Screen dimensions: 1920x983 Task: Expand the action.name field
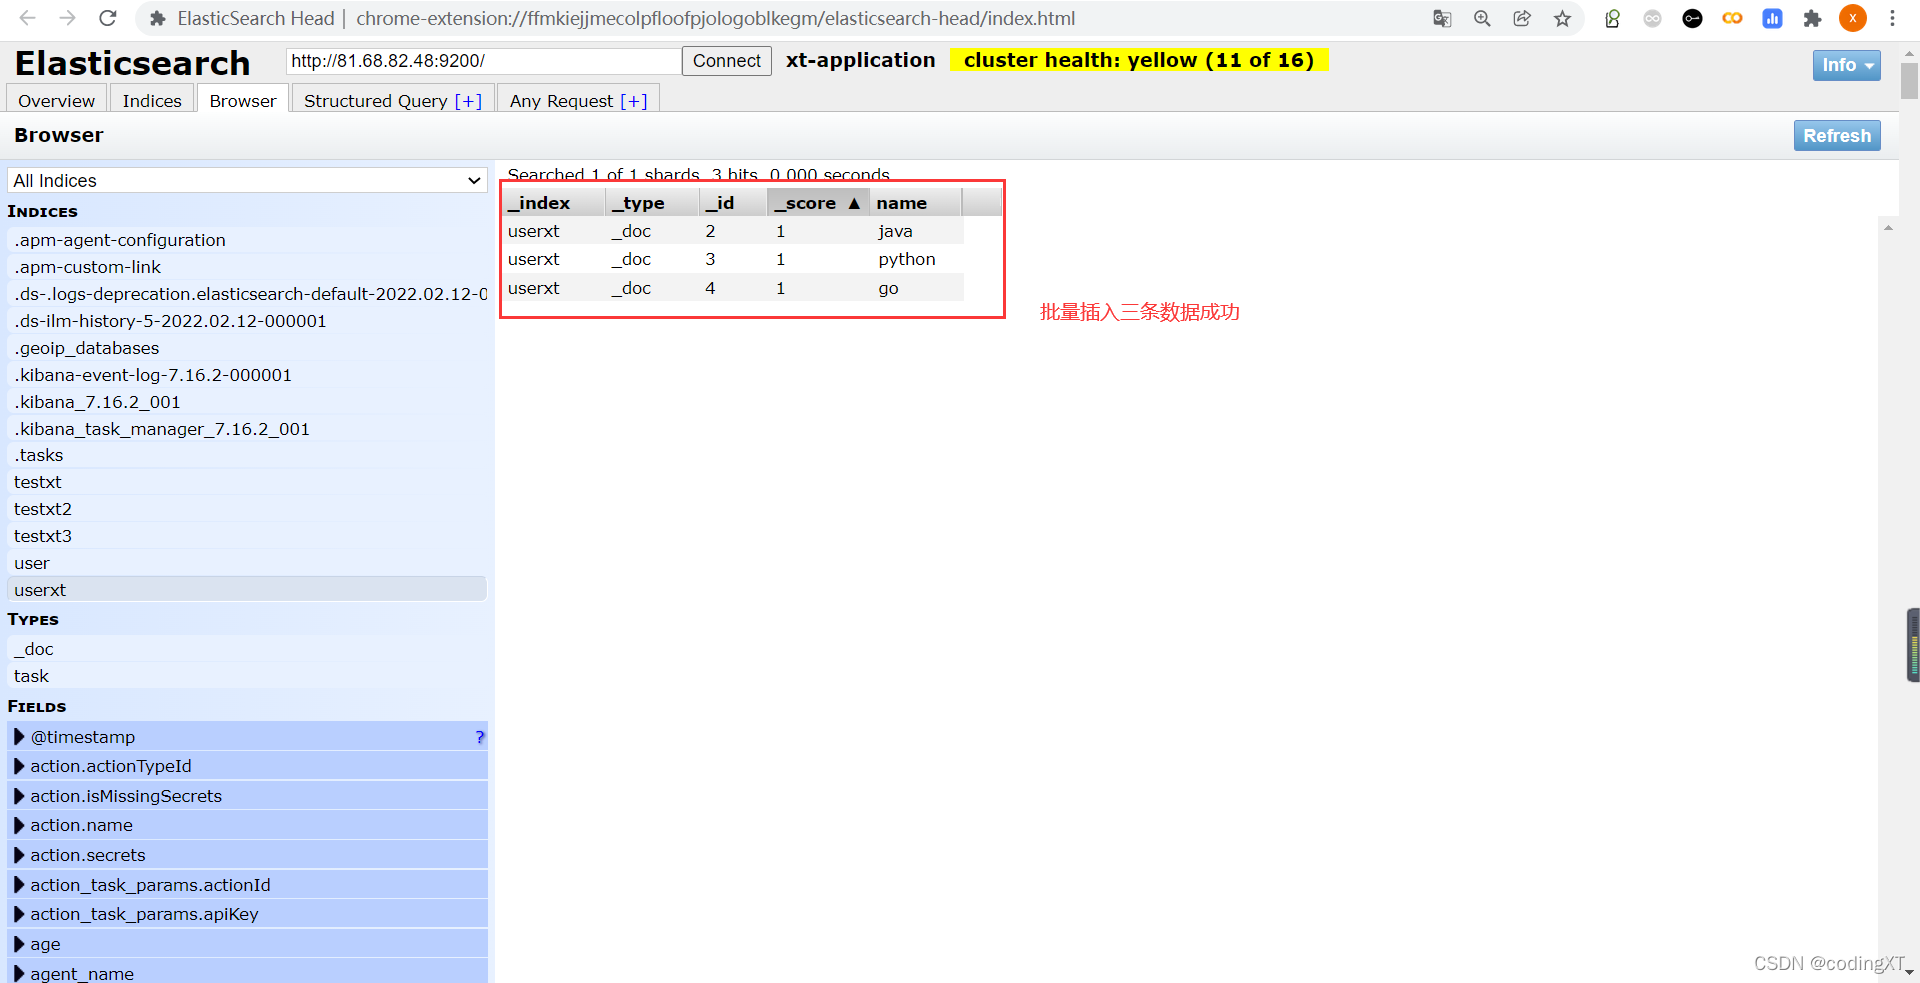(19, 825)
